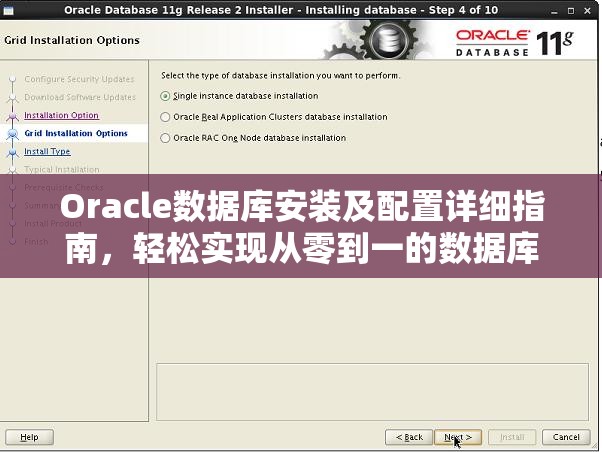Choose Oracle Real Application Clusters database installation
602x452 pixels.
(274, 117)
